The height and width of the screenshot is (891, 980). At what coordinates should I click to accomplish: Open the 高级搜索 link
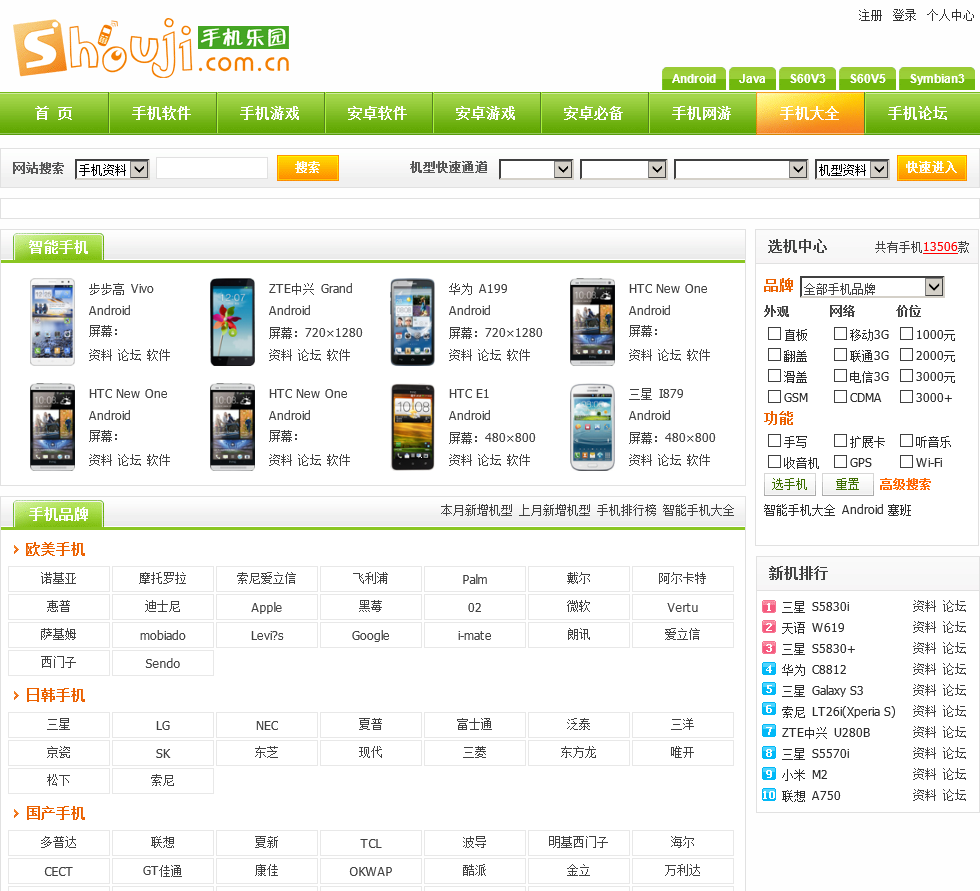click(x=905, y=484)
